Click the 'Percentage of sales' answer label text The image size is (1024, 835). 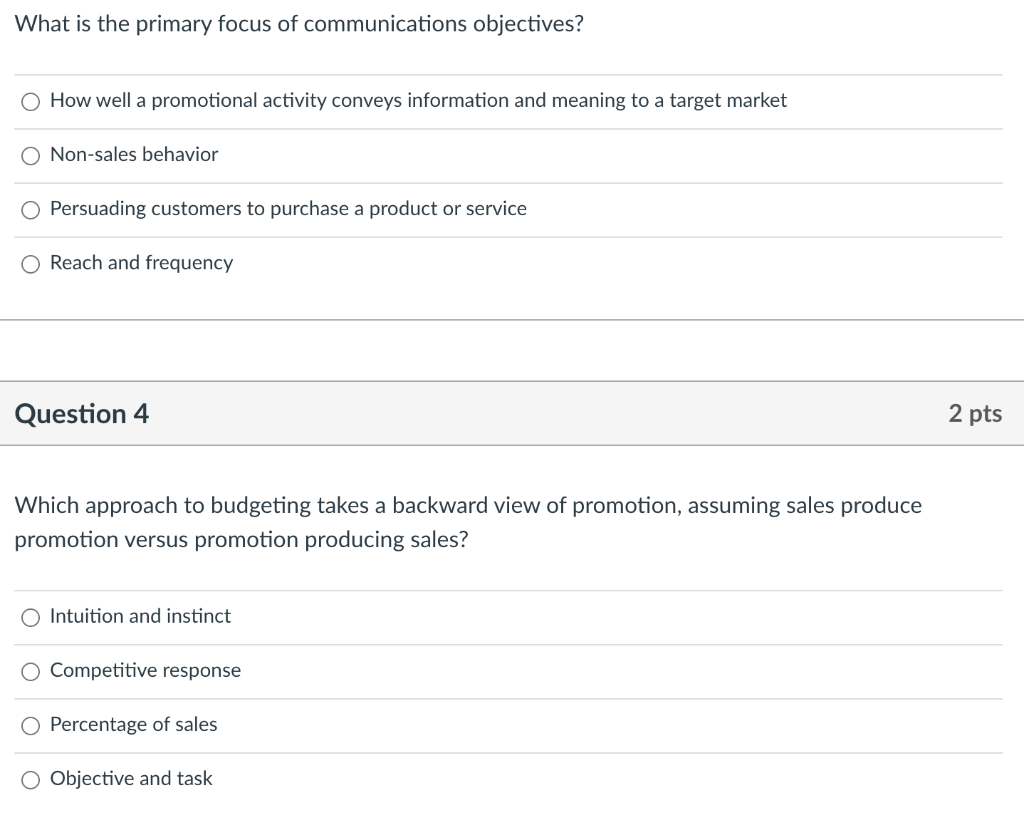[133, 724]
